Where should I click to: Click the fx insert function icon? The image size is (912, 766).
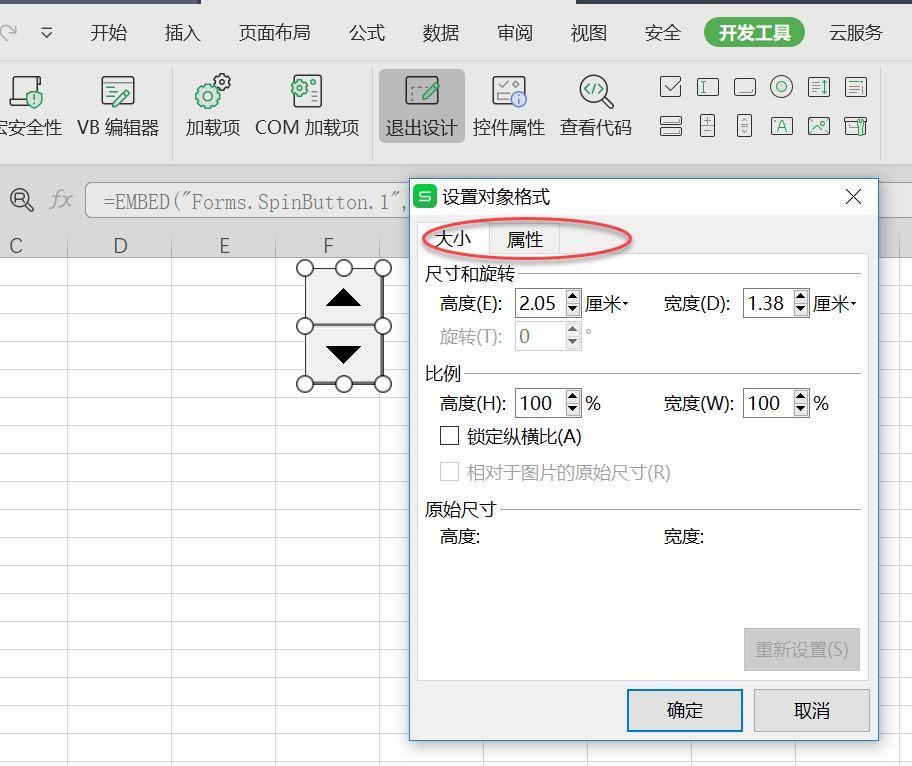click(x=60, y=199)
